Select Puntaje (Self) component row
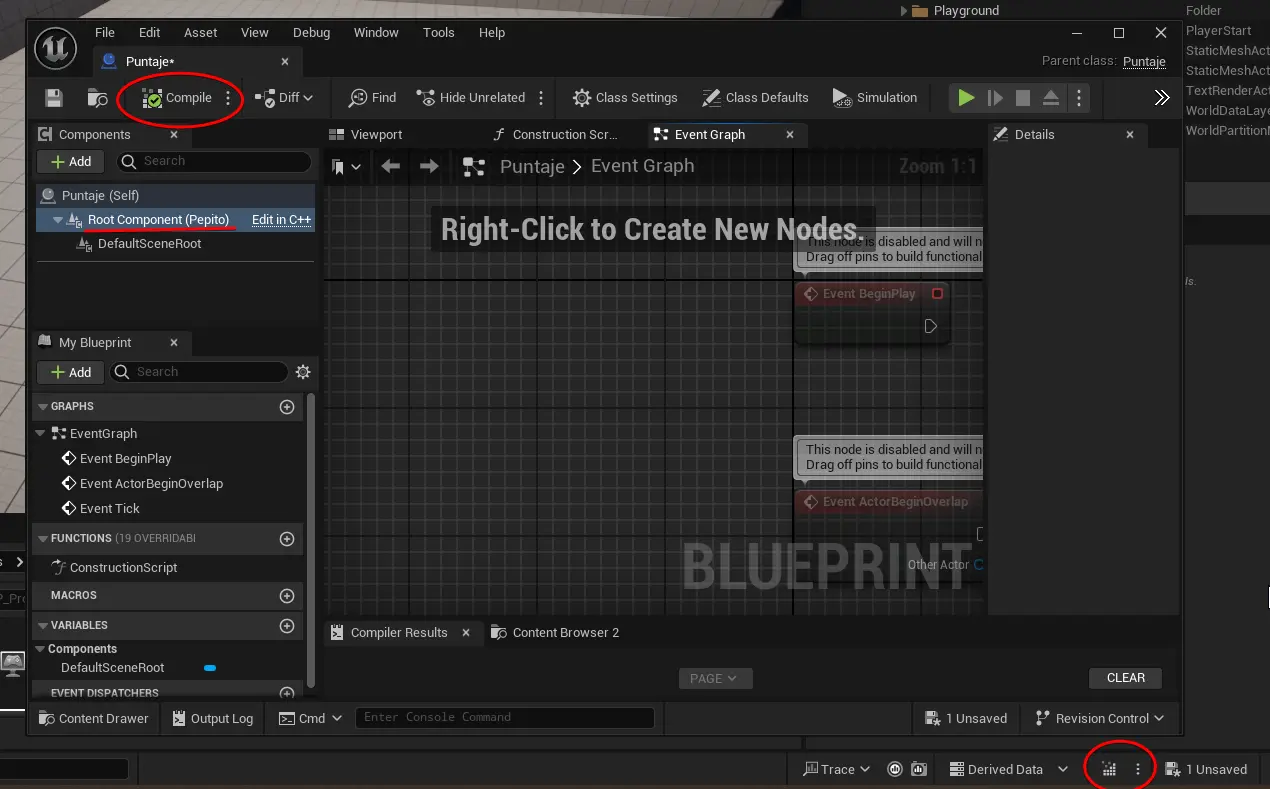1270x789 pixels. pyautogui.click(x=175, y=195)
